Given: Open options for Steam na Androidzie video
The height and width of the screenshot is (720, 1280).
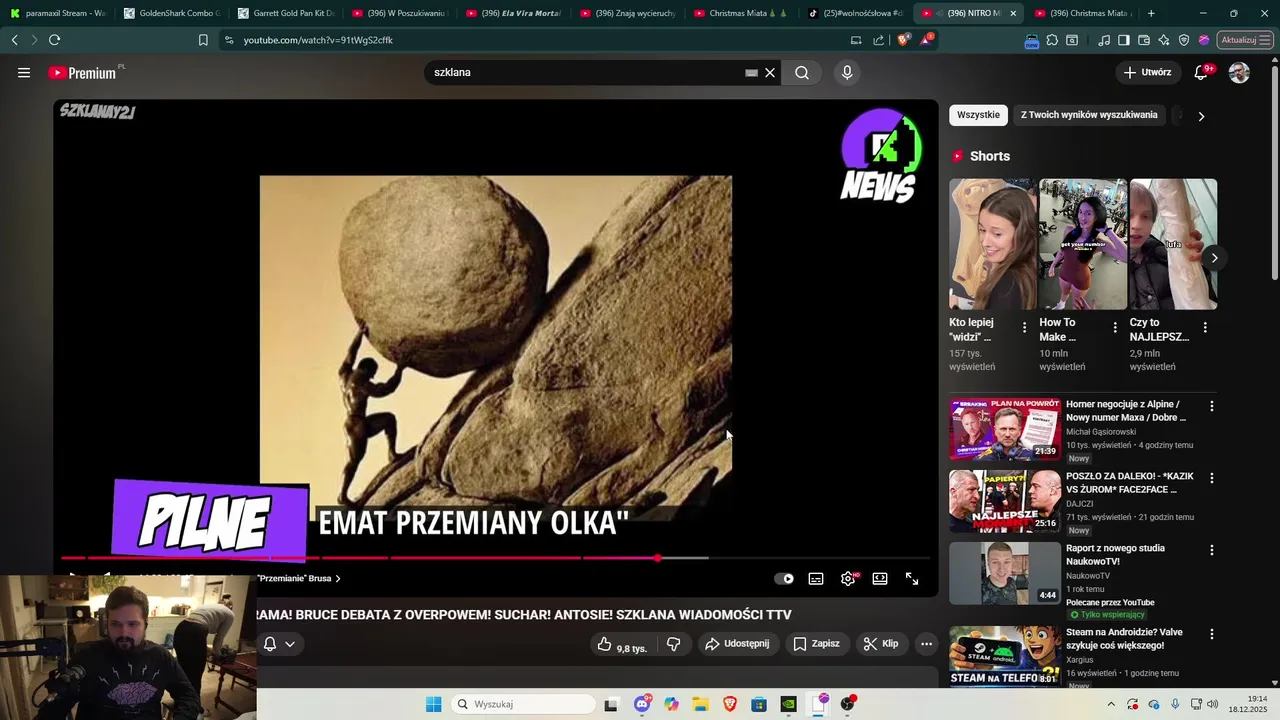Looking at the screenshot, I should (x=1212, y=634).
